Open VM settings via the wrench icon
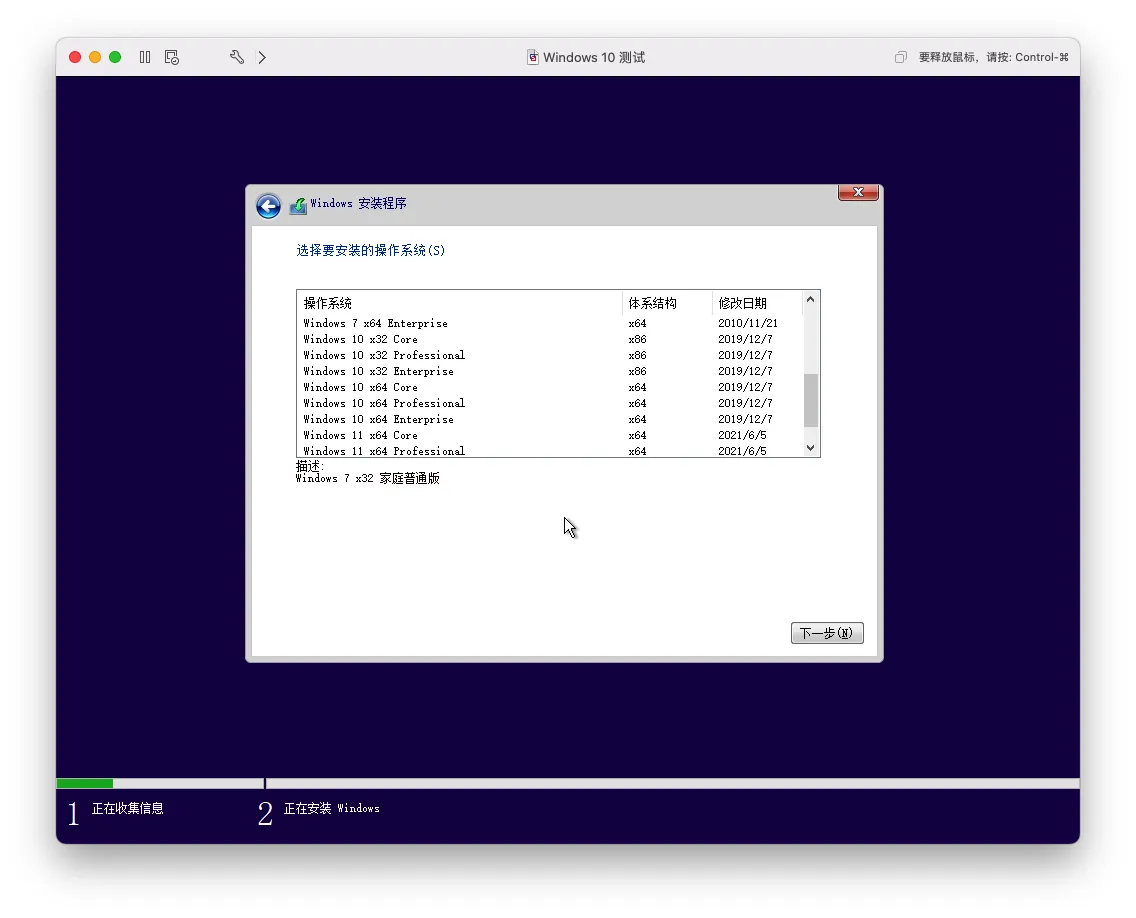Screen dimensions: 1136x918 pos(237,57)
